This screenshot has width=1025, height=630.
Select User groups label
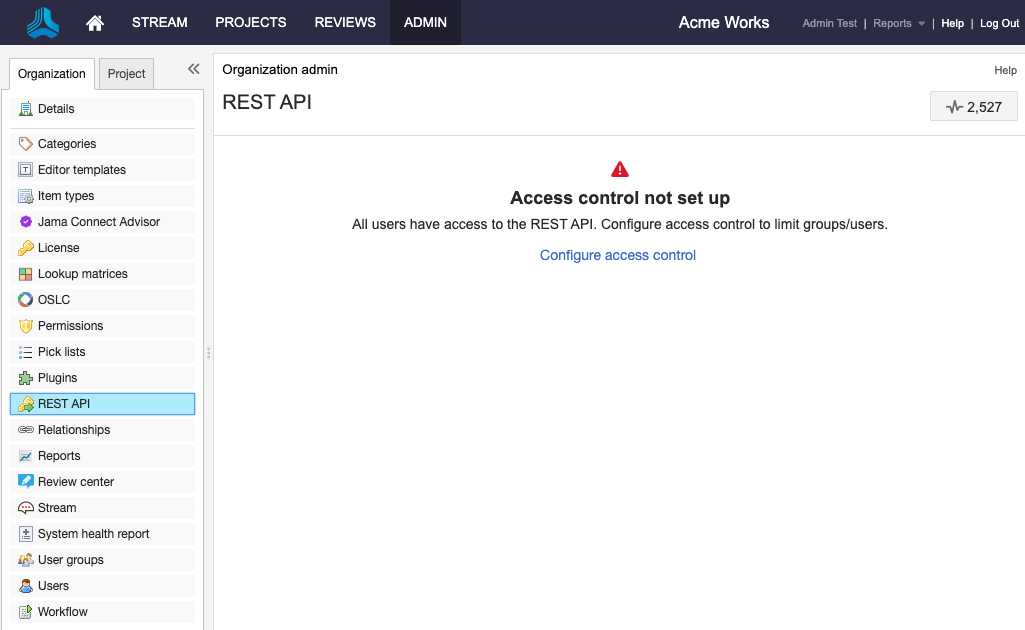pos(71,560)
